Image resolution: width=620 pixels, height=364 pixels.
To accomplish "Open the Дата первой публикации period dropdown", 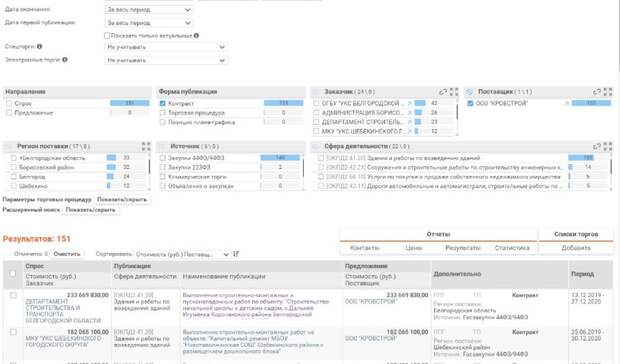I will (x=149, y=23).
